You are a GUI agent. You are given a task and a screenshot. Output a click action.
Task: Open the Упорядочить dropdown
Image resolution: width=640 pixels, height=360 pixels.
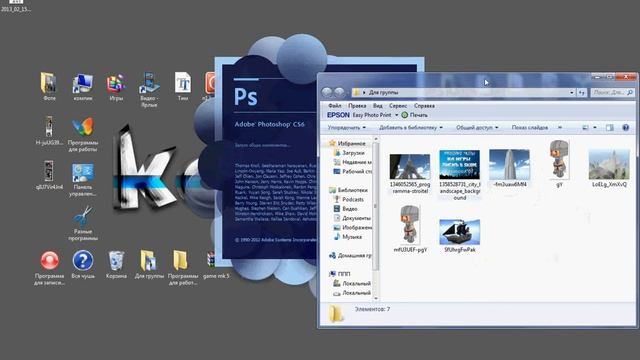[347, 128]
